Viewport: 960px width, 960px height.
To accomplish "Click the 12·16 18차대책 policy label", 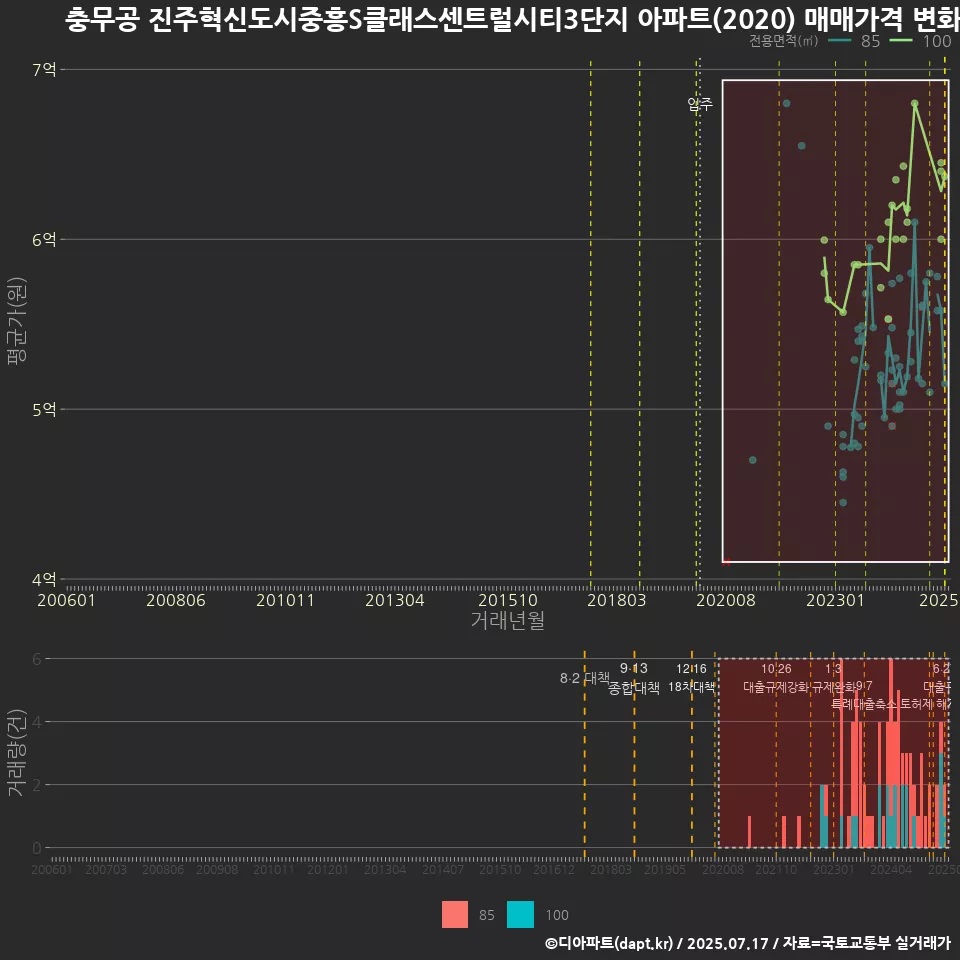I will click(x=691, y=678).
